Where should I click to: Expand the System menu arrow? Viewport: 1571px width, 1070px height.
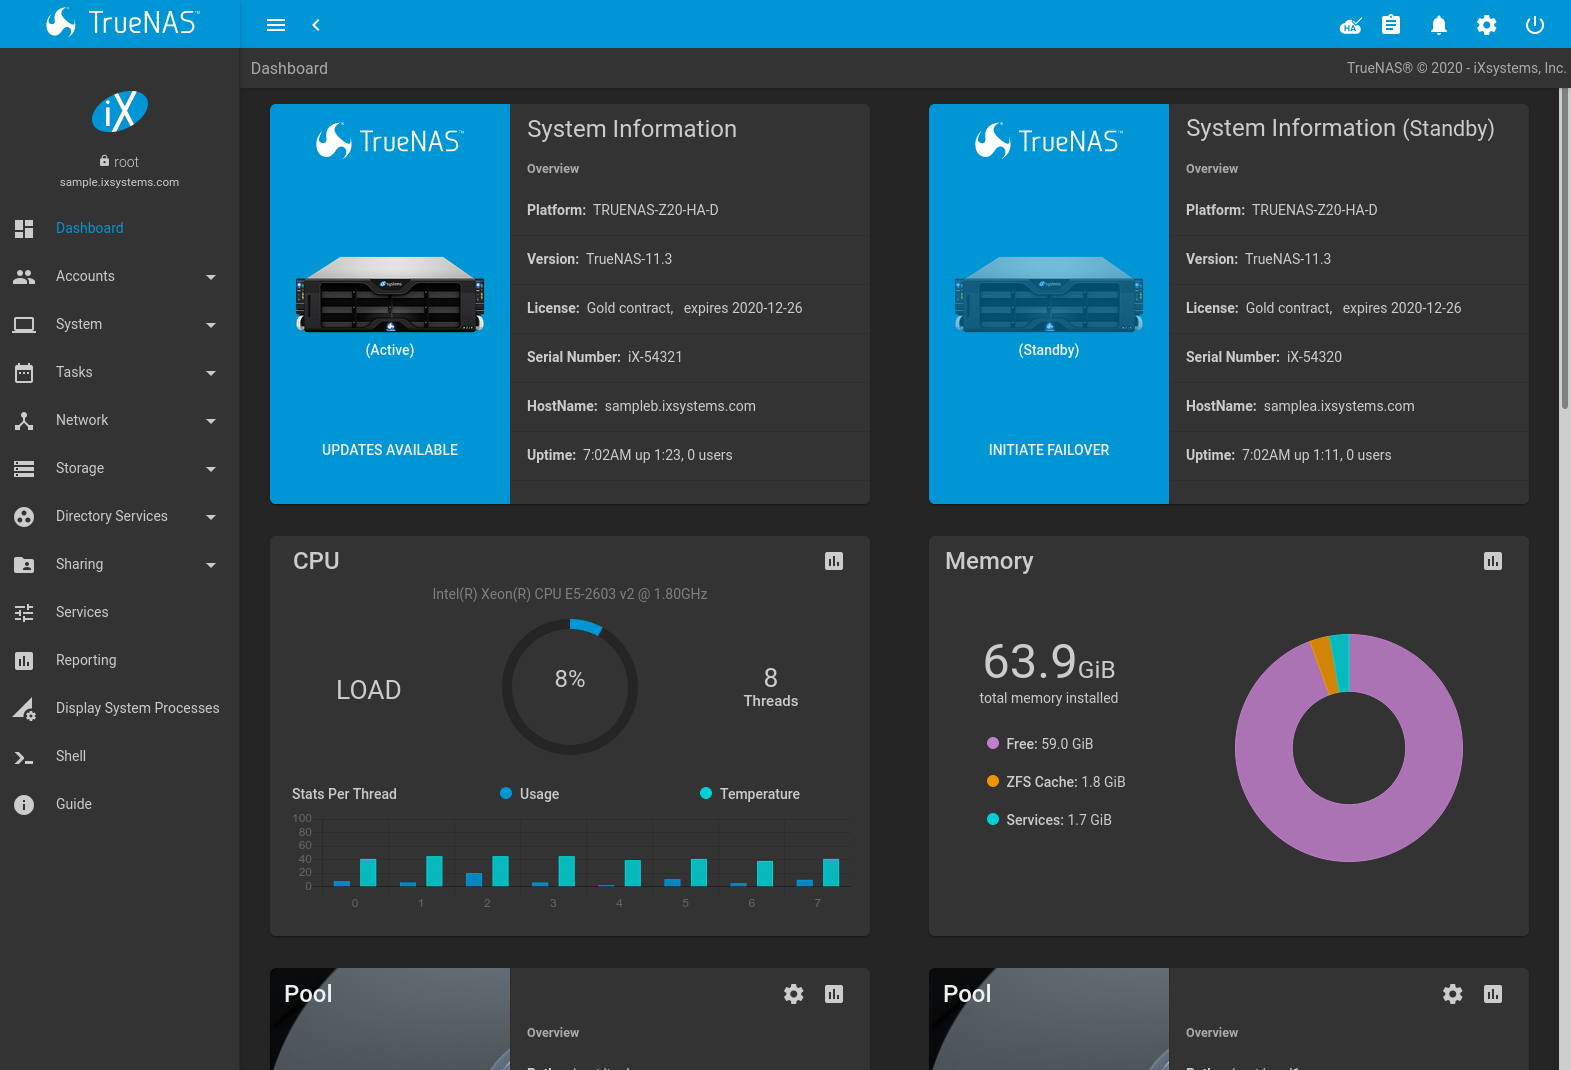(211, 325)
